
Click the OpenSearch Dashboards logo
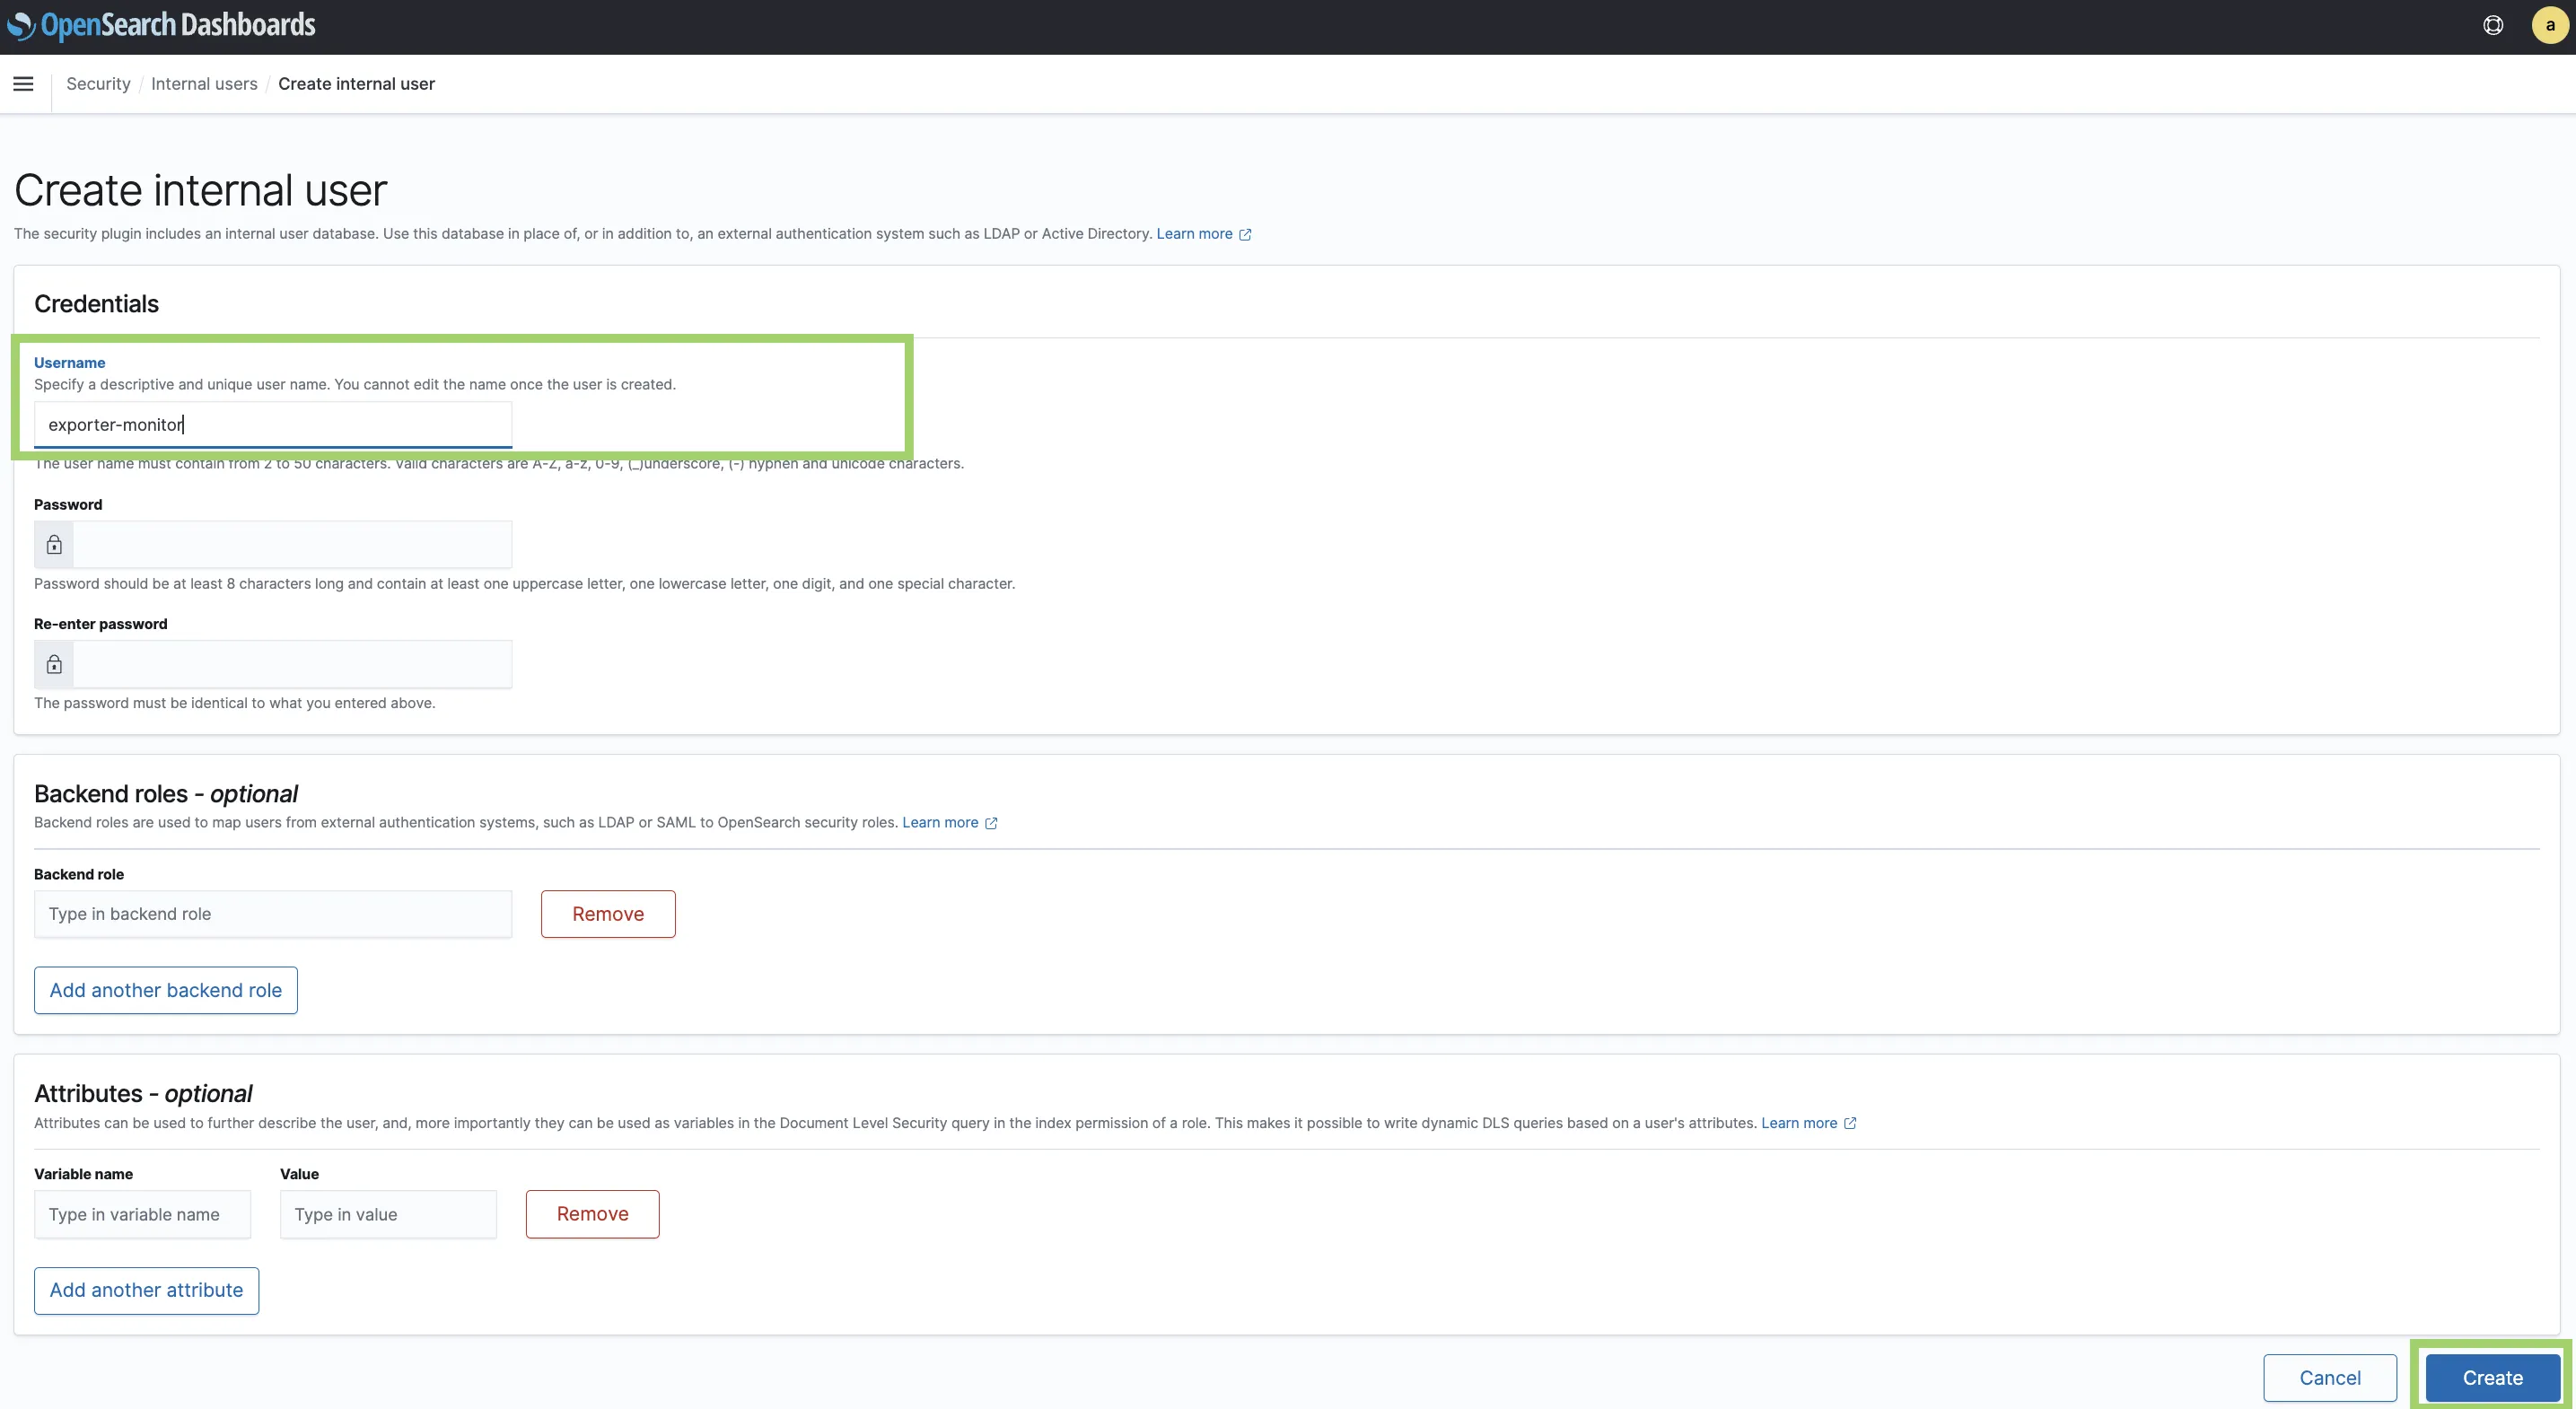point(161,25)
